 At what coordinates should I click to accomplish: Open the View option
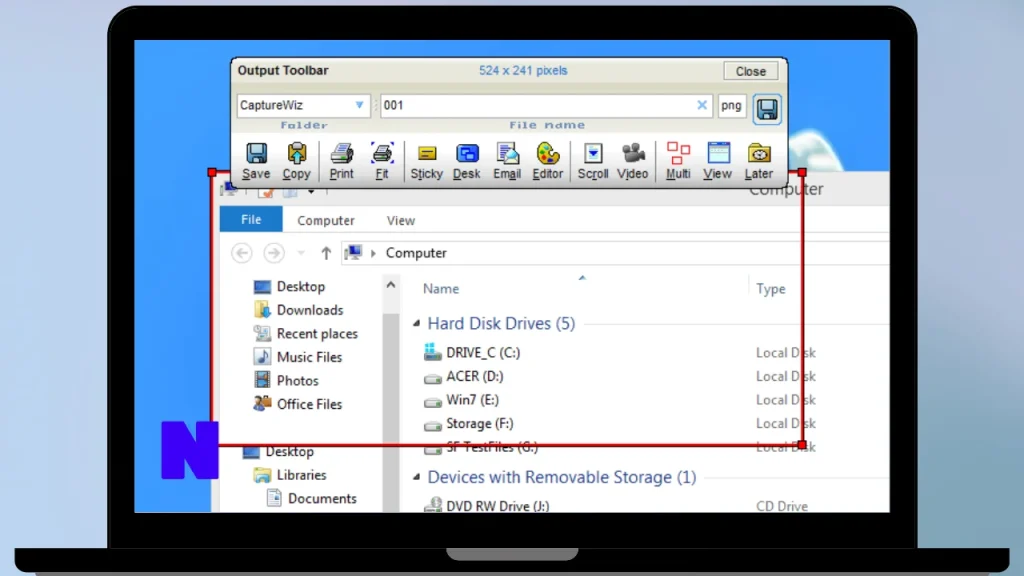717,161
